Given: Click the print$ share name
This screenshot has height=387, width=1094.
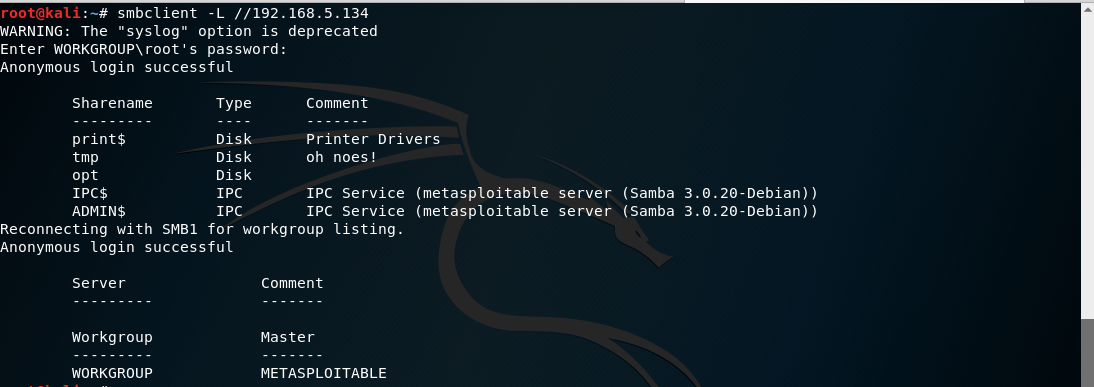Looking at the screenshot, I should (99, 139).
